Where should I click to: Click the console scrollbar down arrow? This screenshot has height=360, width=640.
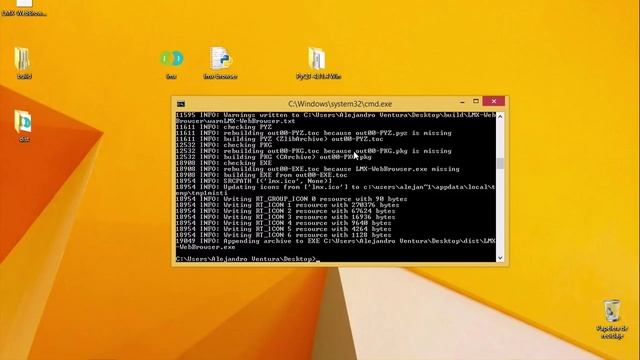point(500,258)
